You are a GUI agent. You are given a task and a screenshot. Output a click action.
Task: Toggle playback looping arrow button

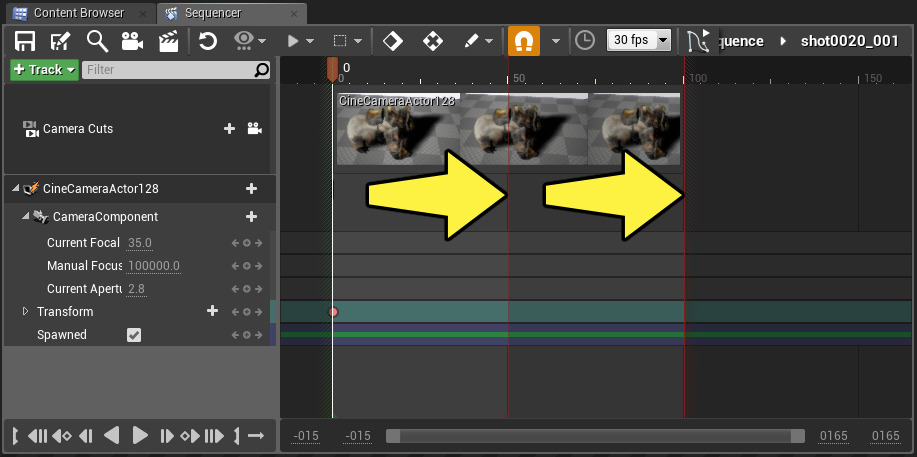tap(255, 435)
